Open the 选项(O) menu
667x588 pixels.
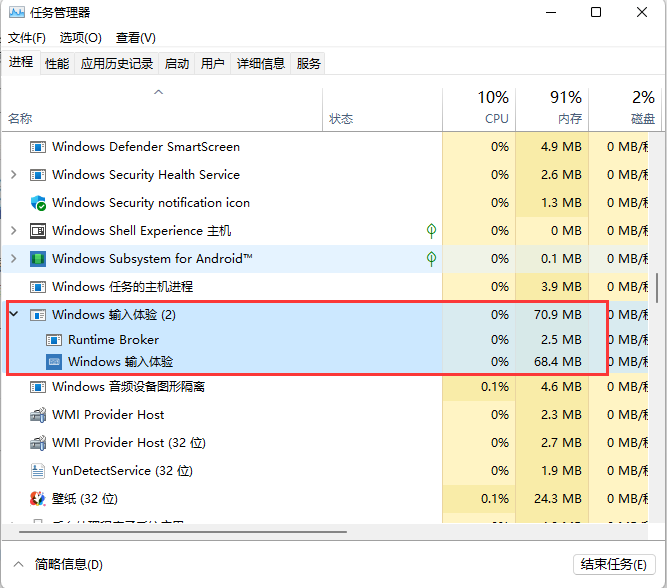(x=80, y=38)
